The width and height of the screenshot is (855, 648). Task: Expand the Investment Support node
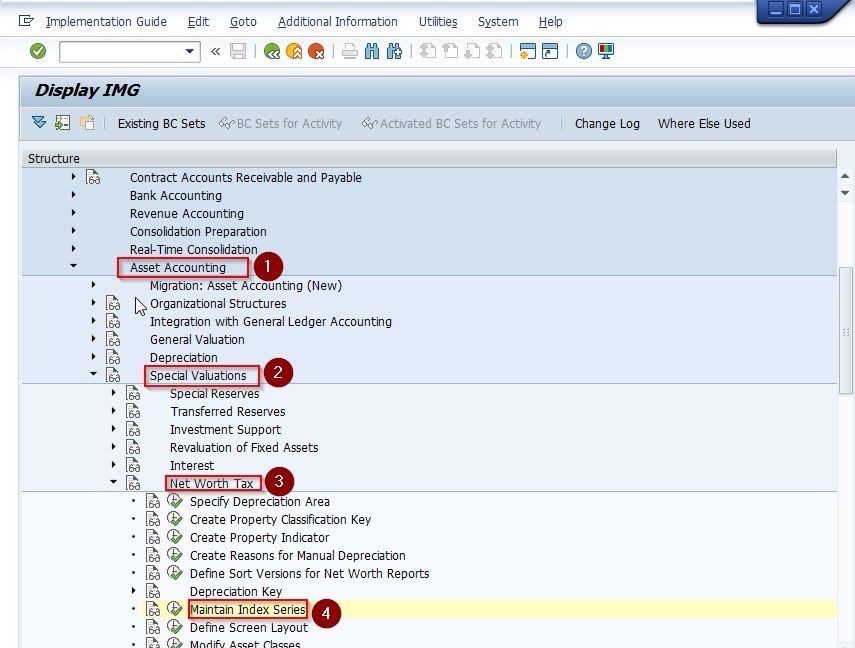pyautogui.click(x=113, y=429)
